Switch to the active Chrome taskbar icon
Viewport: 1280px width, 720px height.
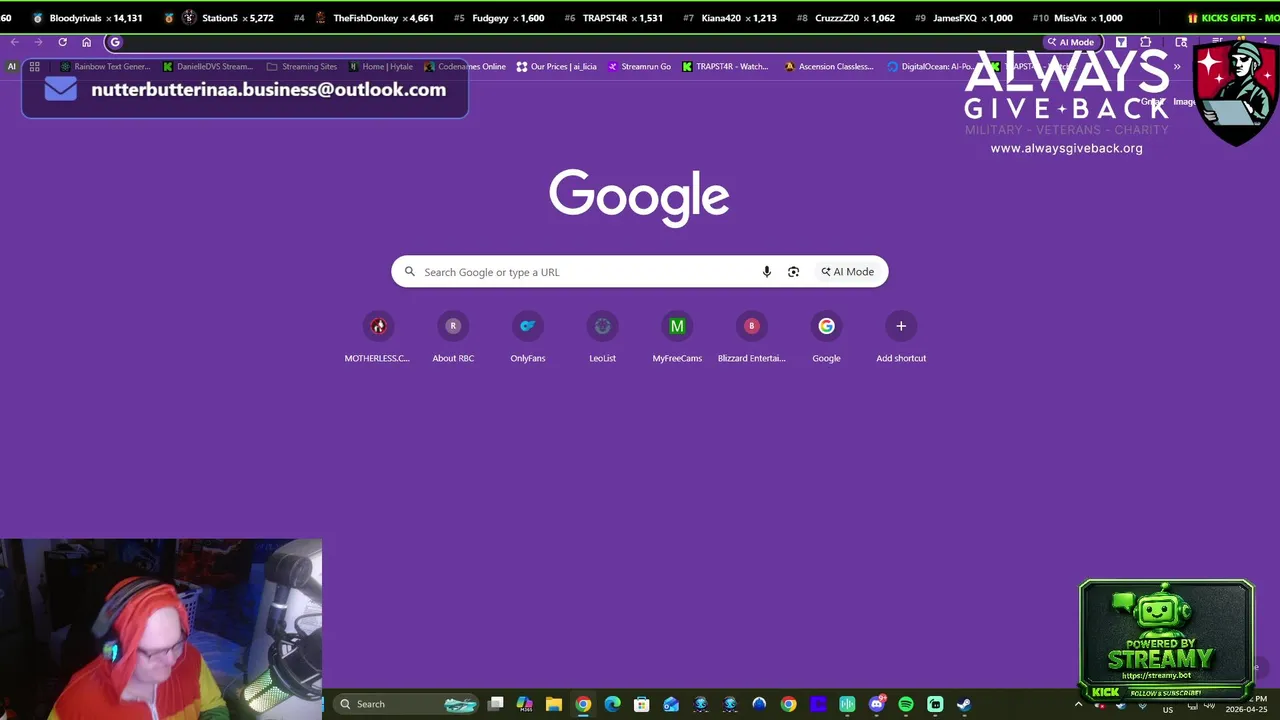point(583,704)
